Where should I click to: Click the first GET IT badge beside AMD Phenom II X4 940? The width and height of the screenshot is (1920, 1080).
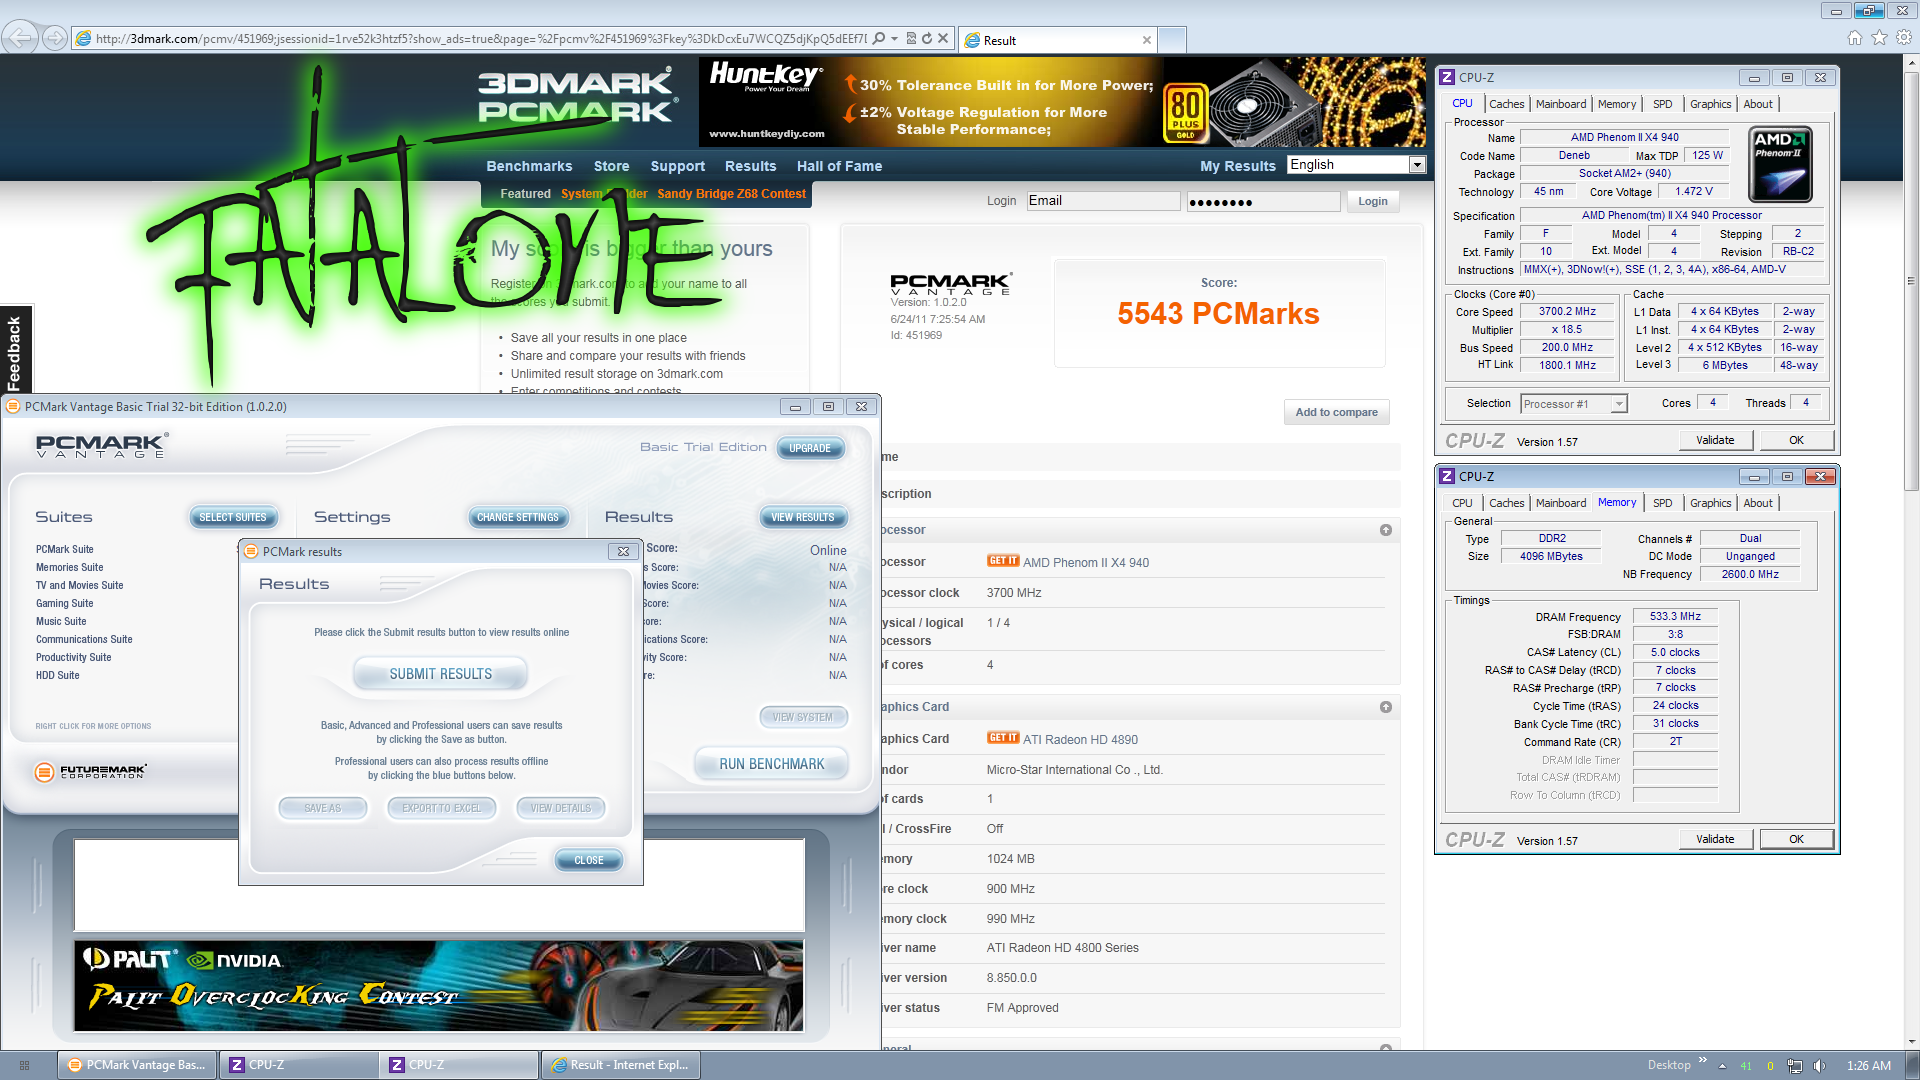point(1002,561)
